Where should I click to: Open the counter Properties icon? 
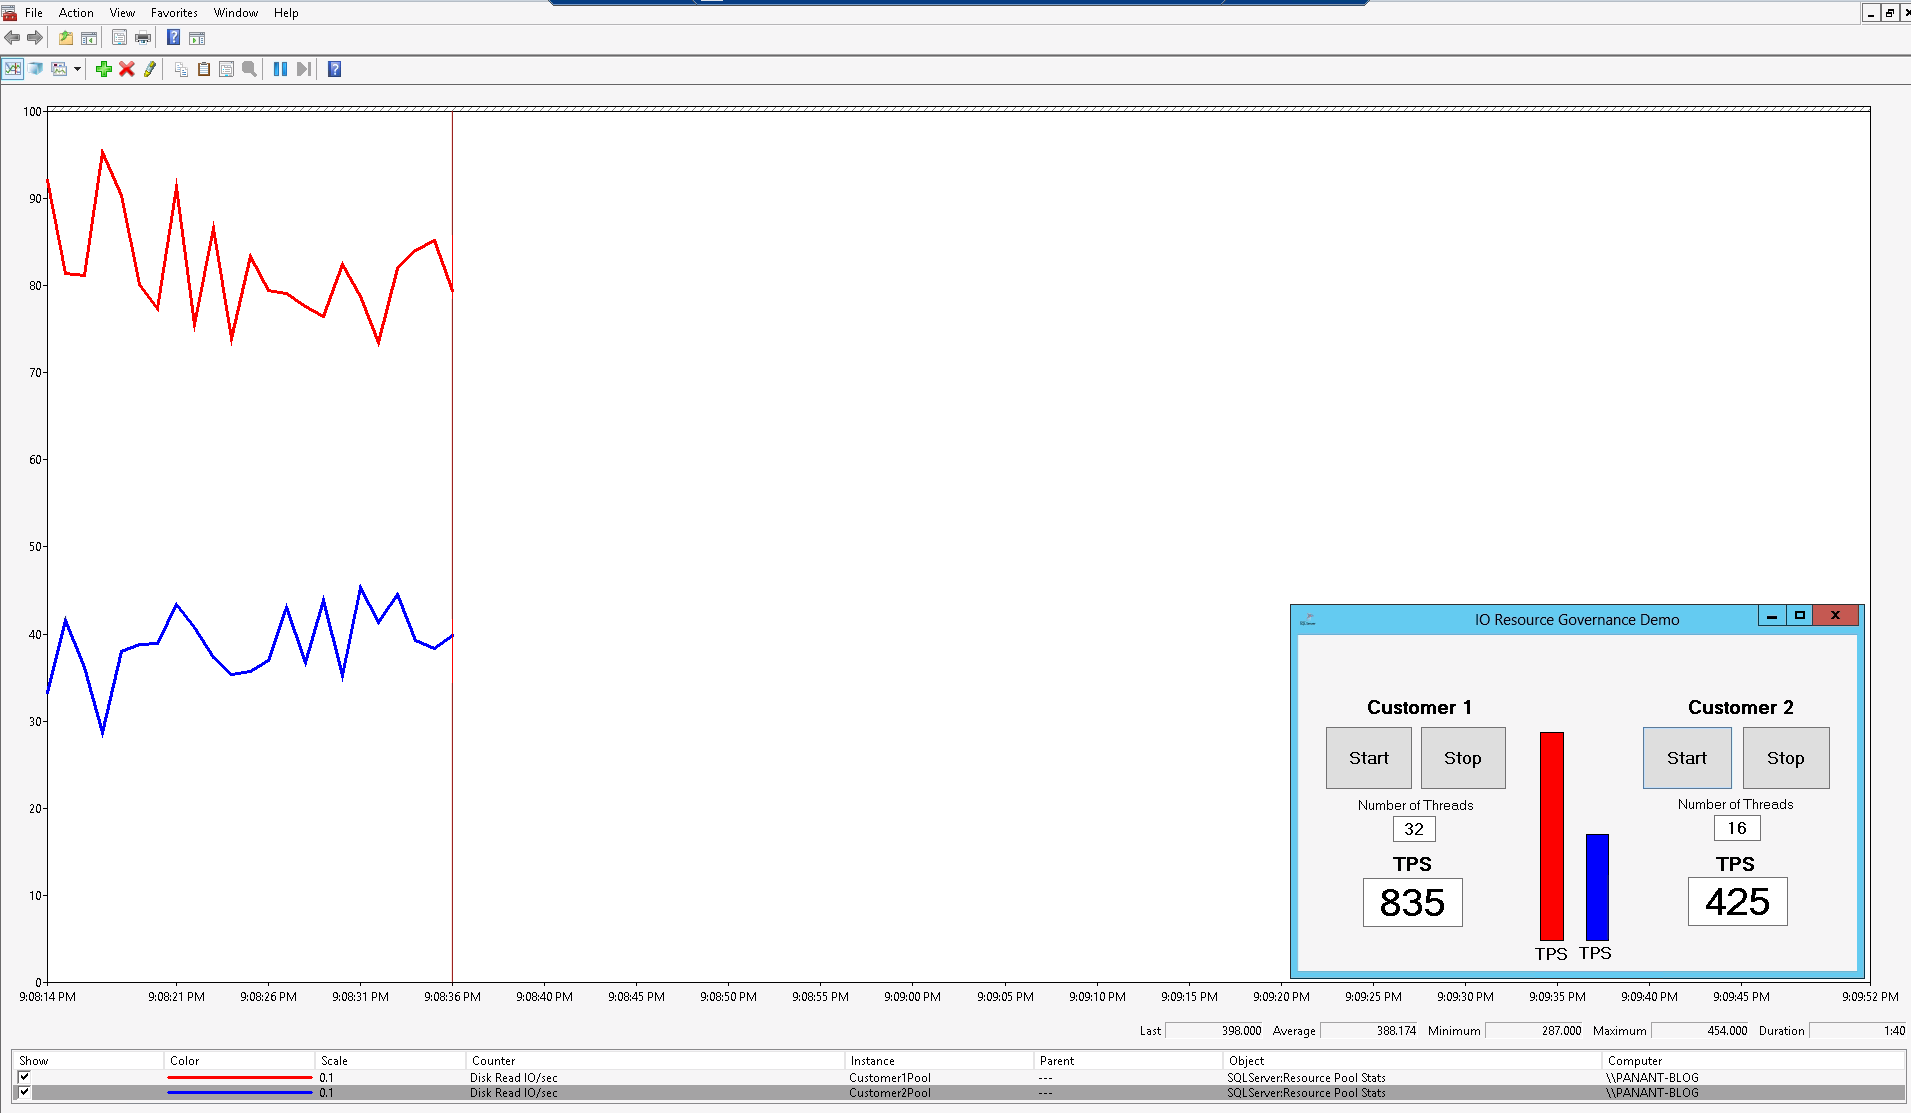click(227, 69)
